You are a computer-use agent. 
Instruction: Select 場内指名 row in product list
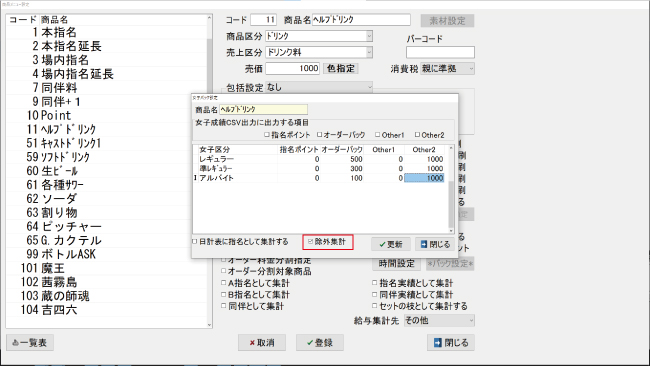107,60
